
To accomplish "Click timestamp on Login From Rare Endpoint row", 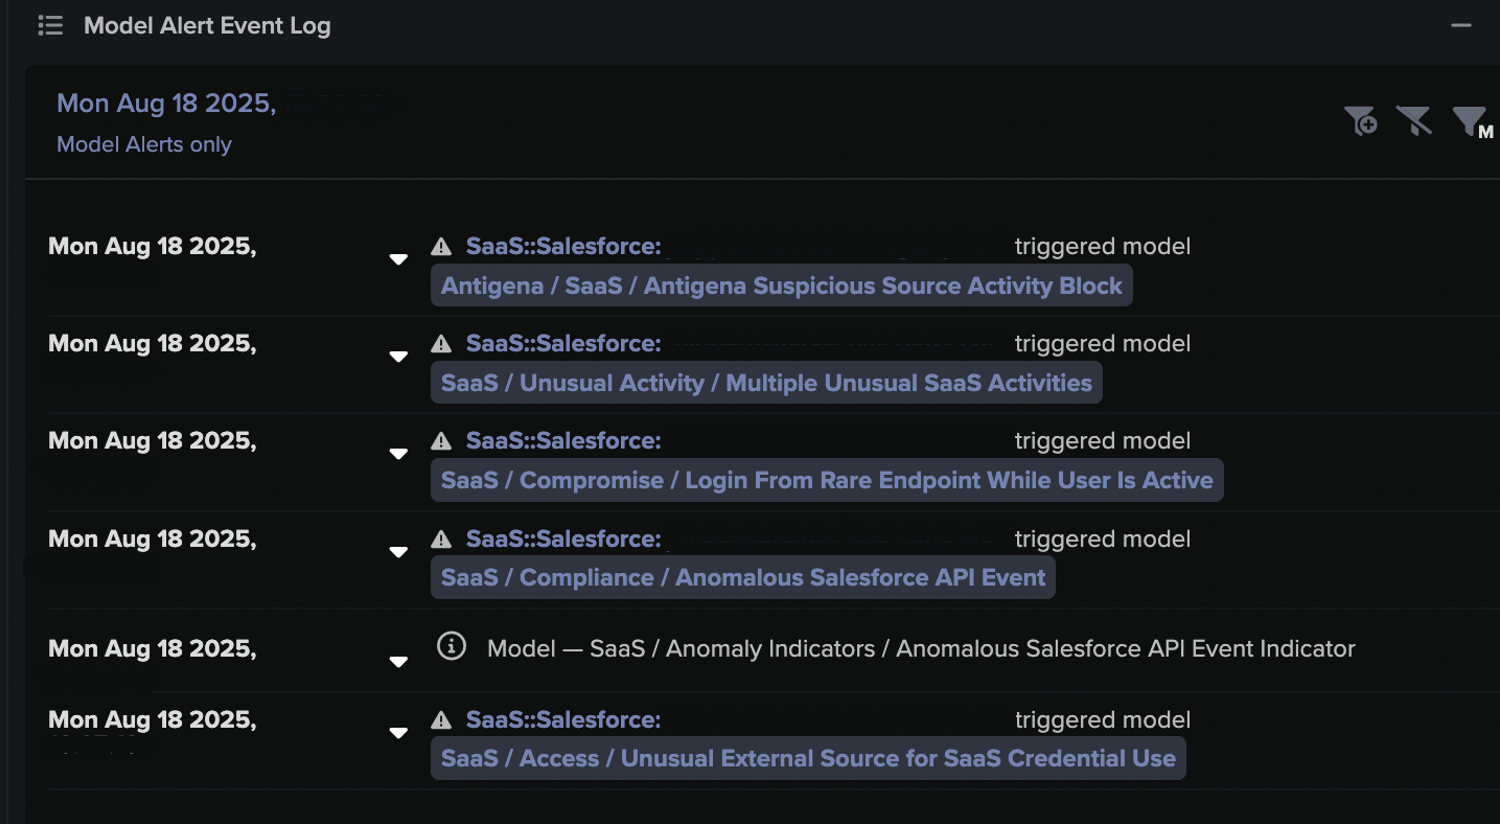I will tap(152, 440).
